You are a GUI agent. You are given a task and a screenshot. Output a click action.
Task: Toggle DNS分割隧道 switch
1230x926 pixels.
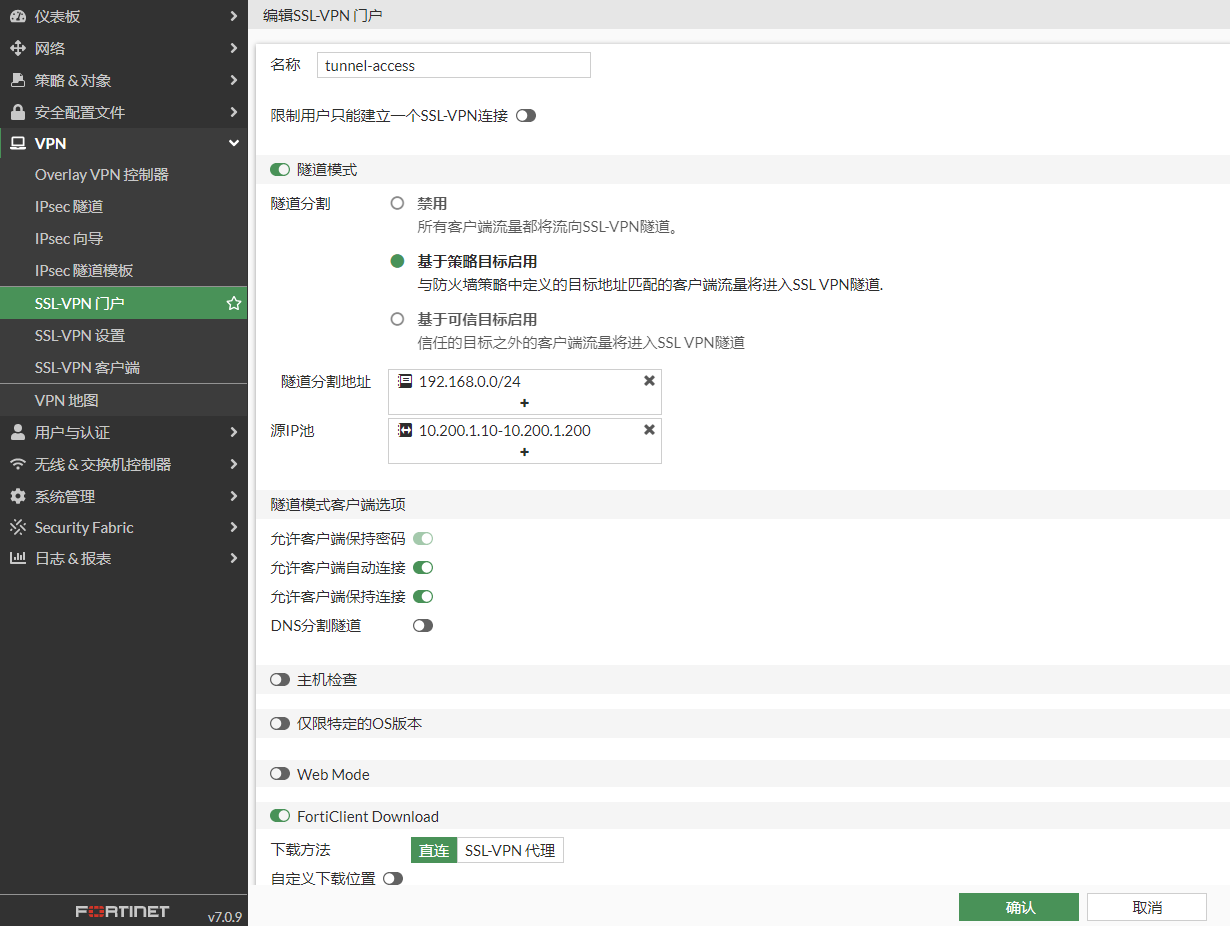(x=423, y=625)
